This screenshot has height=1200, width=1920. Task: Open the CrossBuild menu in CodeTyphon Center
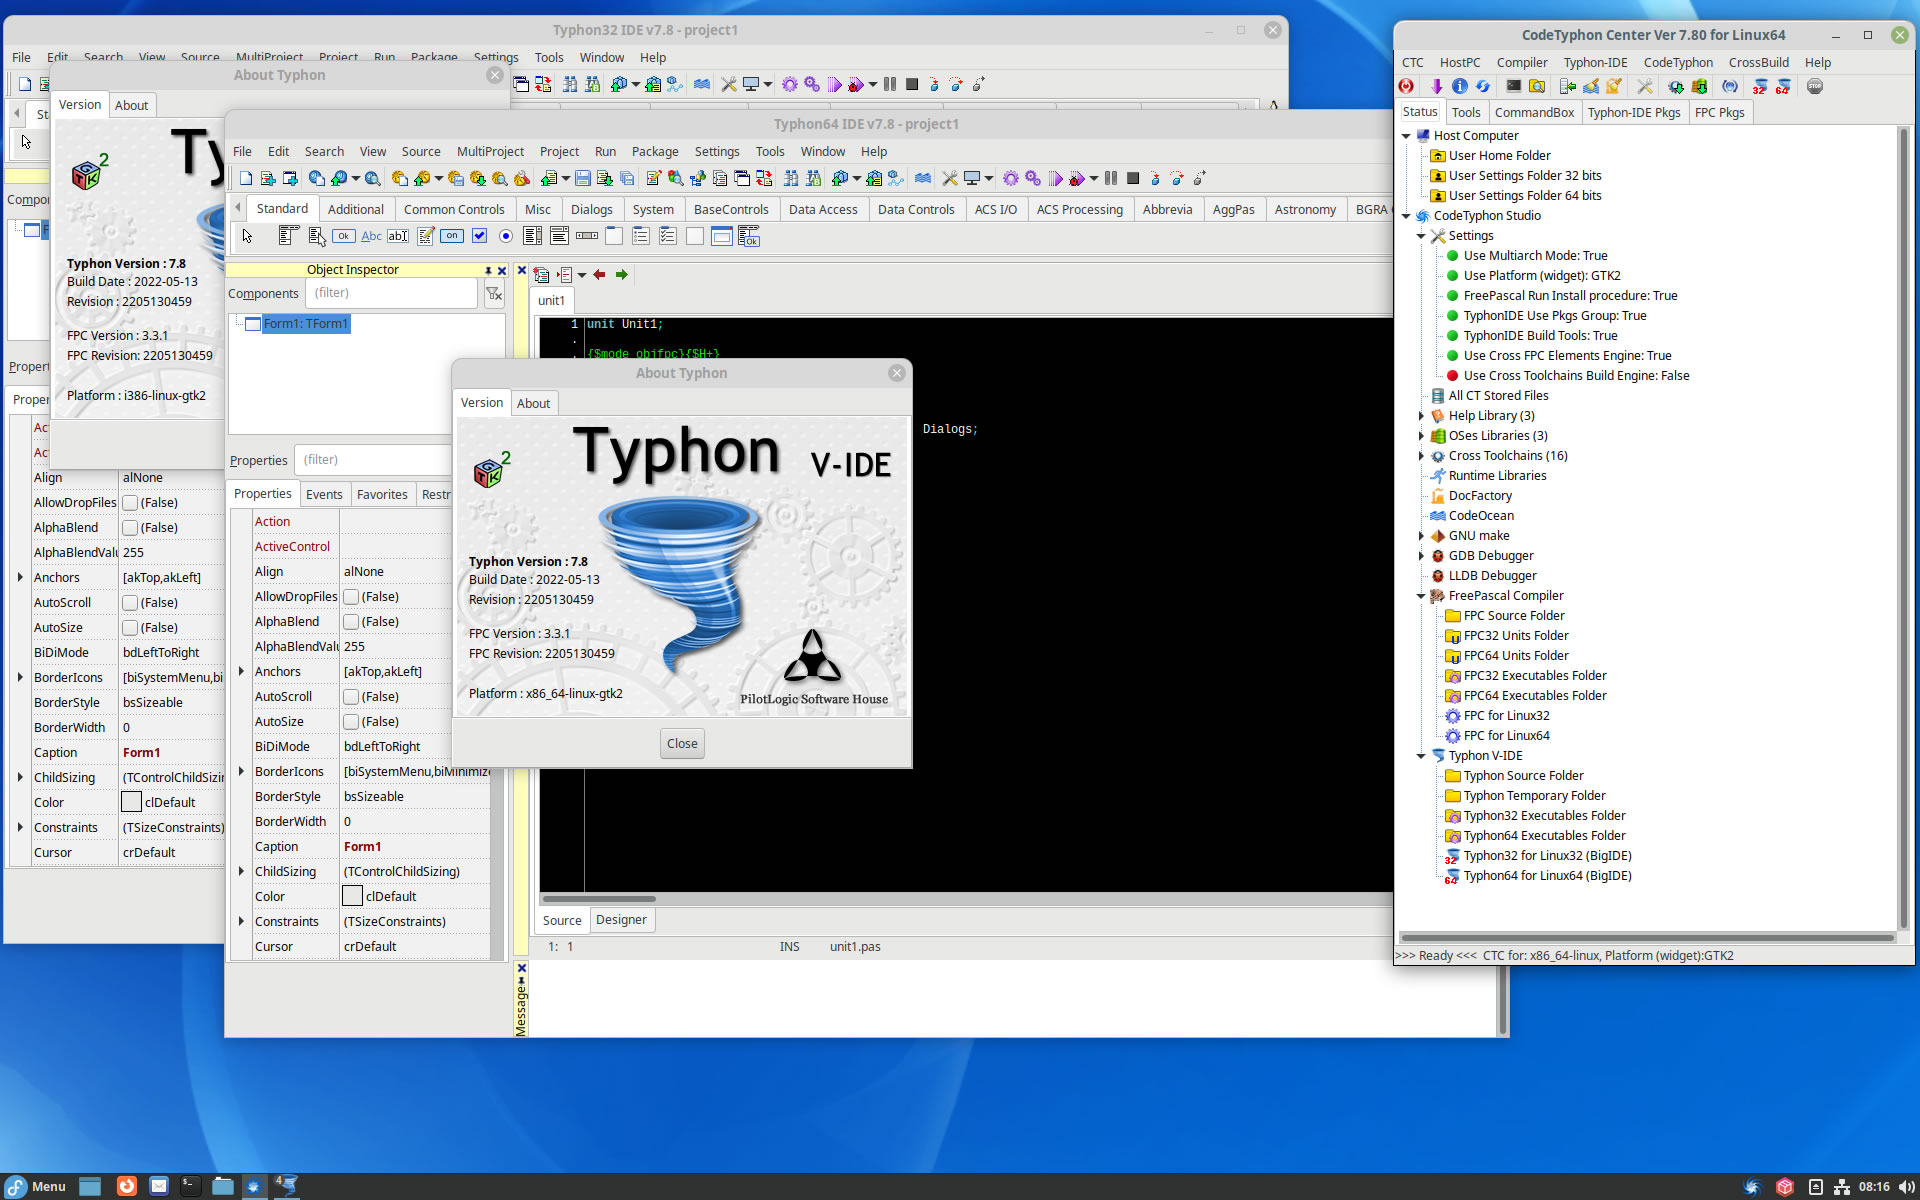1758,62
